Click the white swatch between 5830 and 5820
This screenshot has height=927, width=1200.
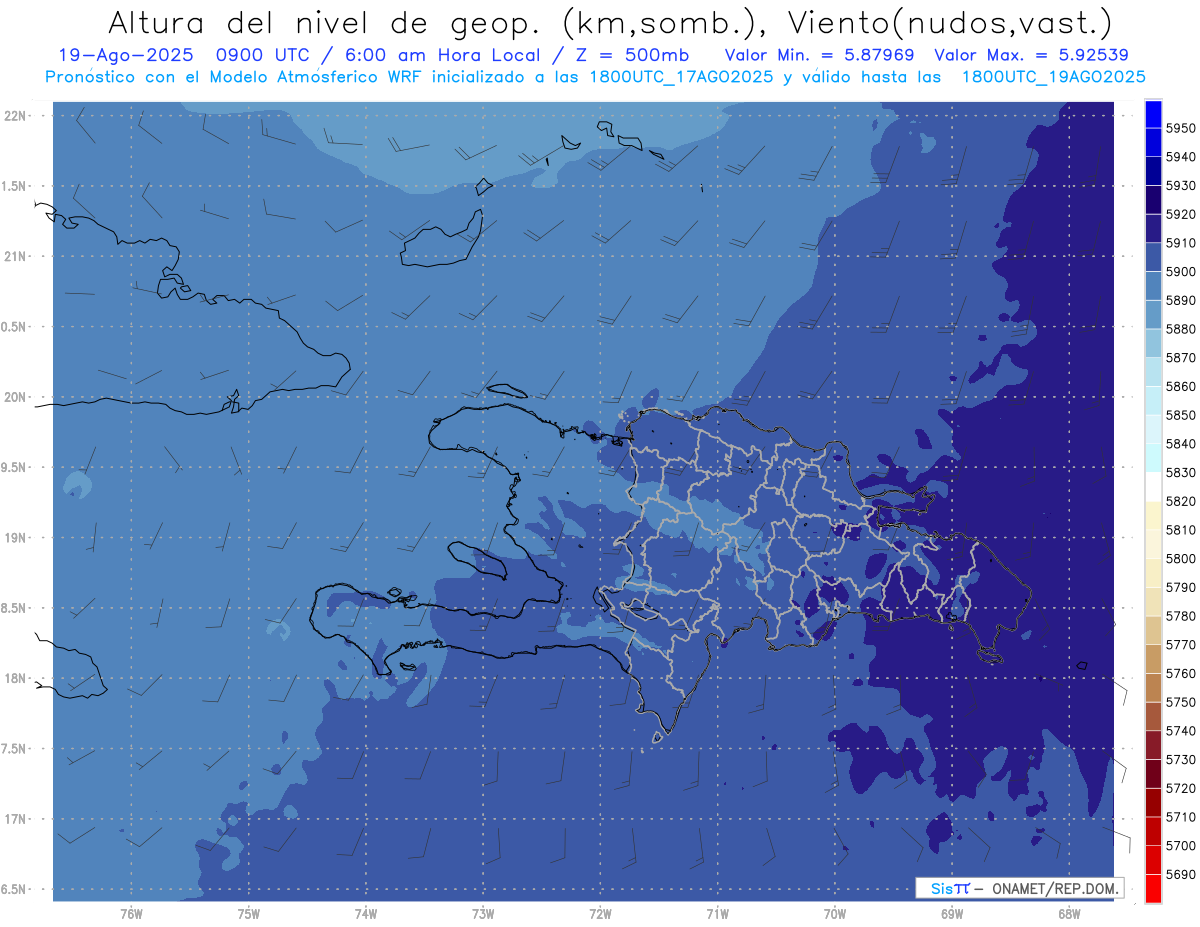click(x=1153, y=486)
